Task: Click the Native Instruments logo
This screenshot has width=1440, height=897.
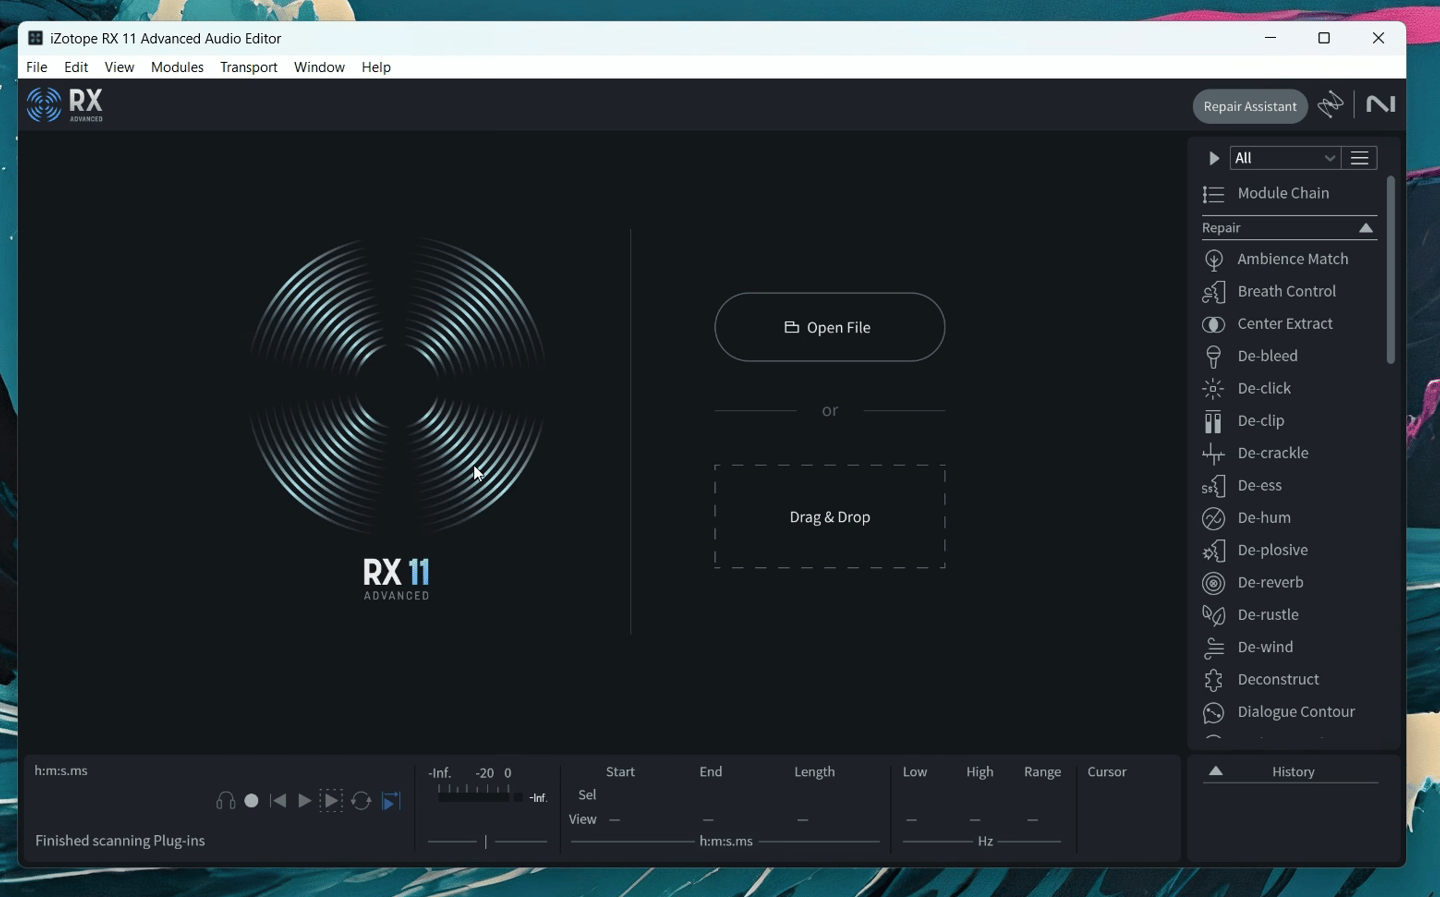Action: coord(1380,104)
